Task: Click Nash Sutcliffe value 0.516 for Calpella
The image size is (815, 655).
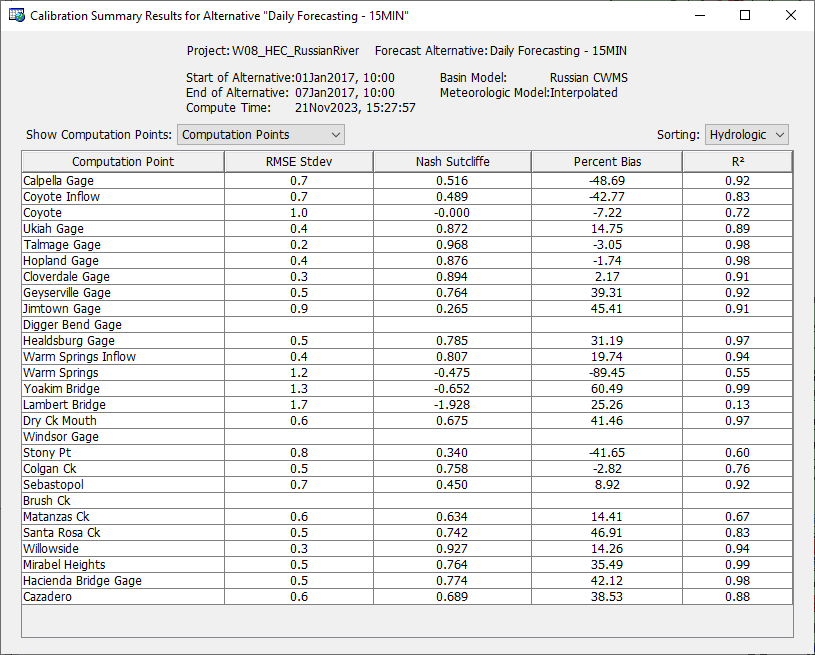Action: click(x=452, y=181)
